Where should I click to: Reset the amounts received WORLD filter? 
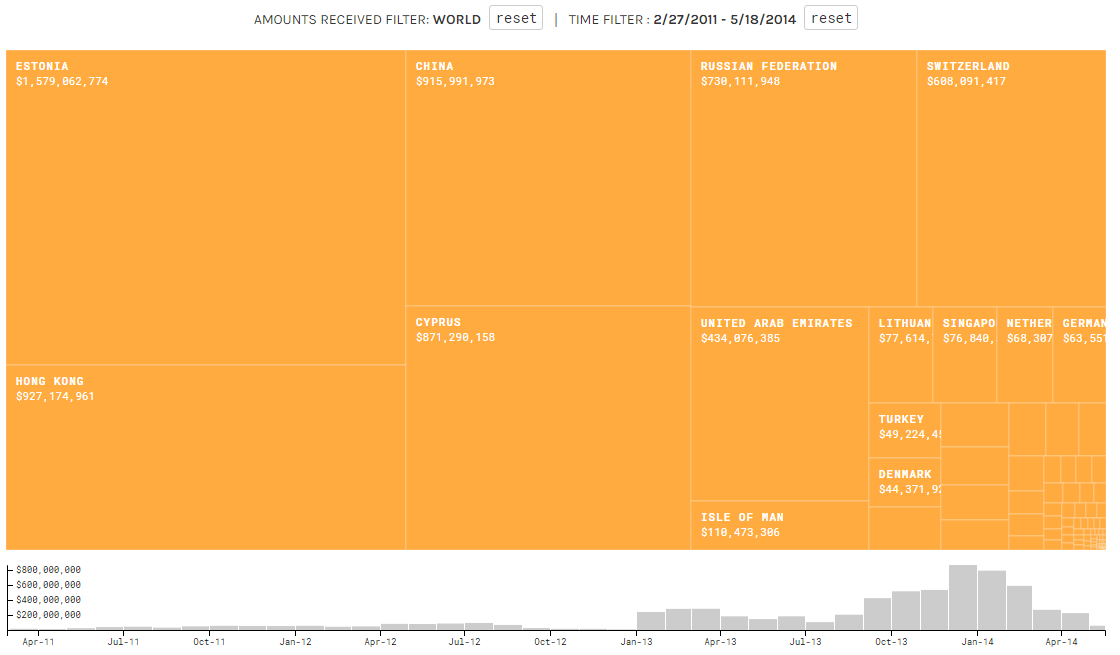515,19
